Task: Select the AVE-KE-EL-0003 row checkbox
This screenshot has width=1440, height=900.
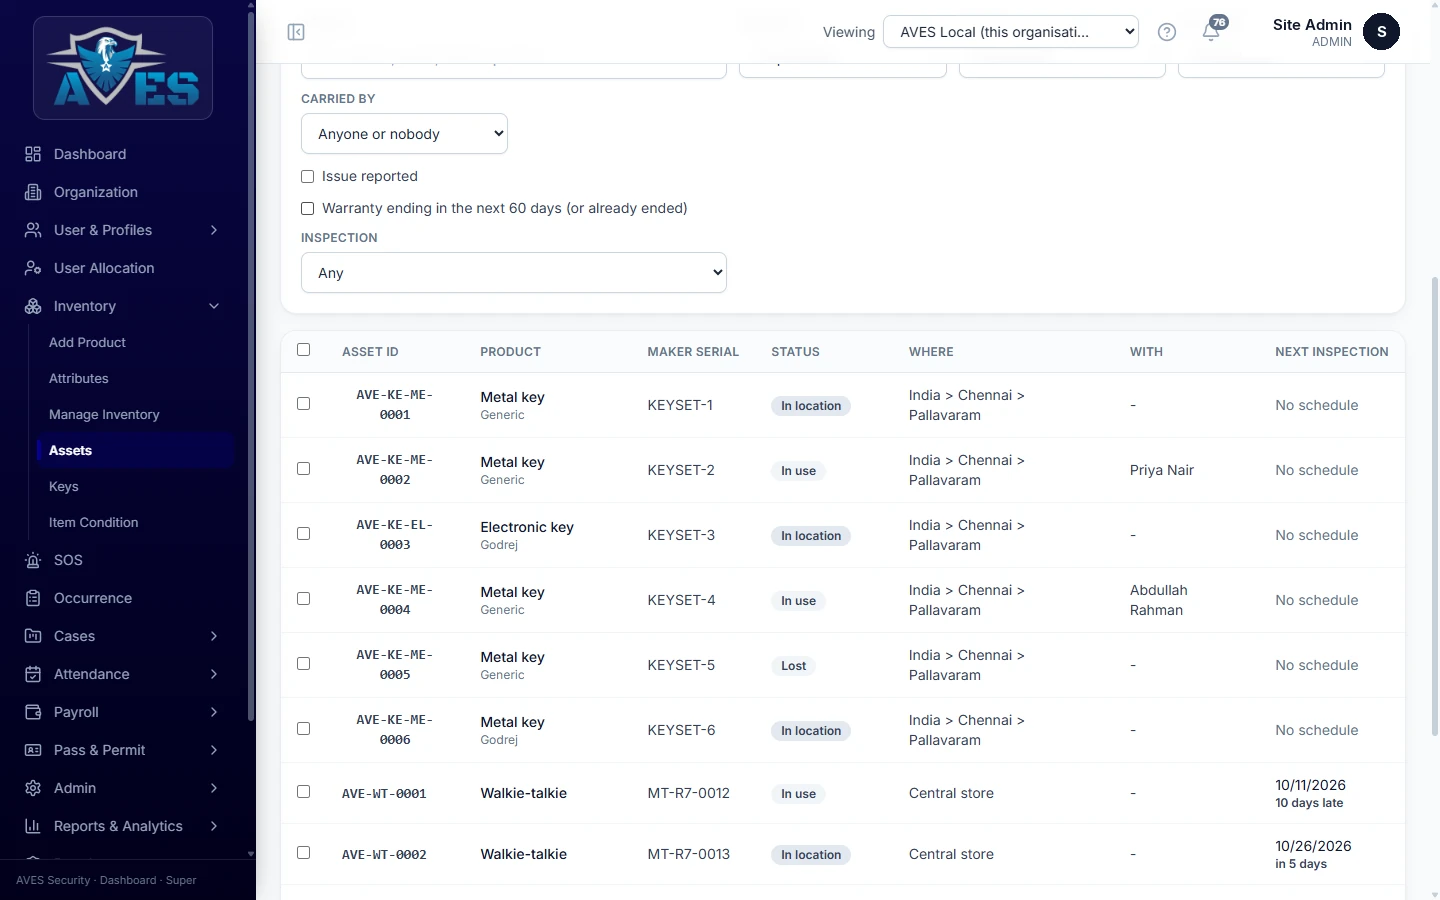Action: 304,534
